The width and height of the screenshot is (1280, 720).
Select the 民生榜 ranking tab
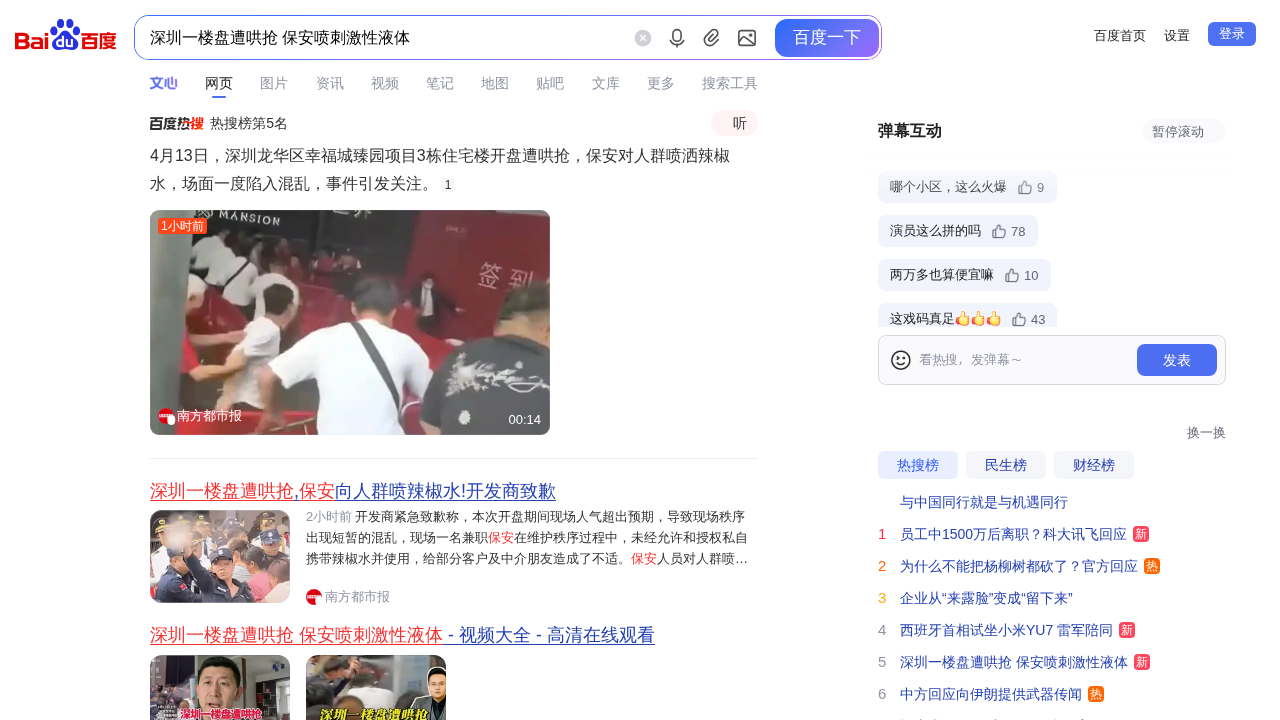pyautogui.click(x=1005, y=465)
